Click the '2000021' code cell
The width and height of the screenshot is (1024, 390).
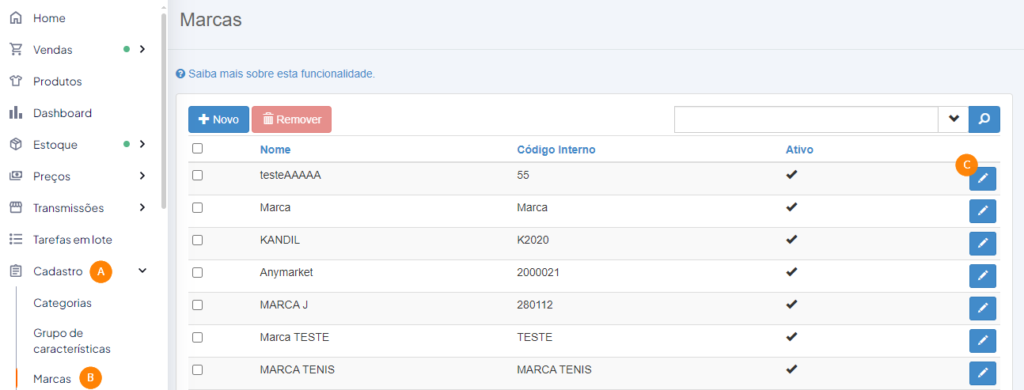[537, 272]
